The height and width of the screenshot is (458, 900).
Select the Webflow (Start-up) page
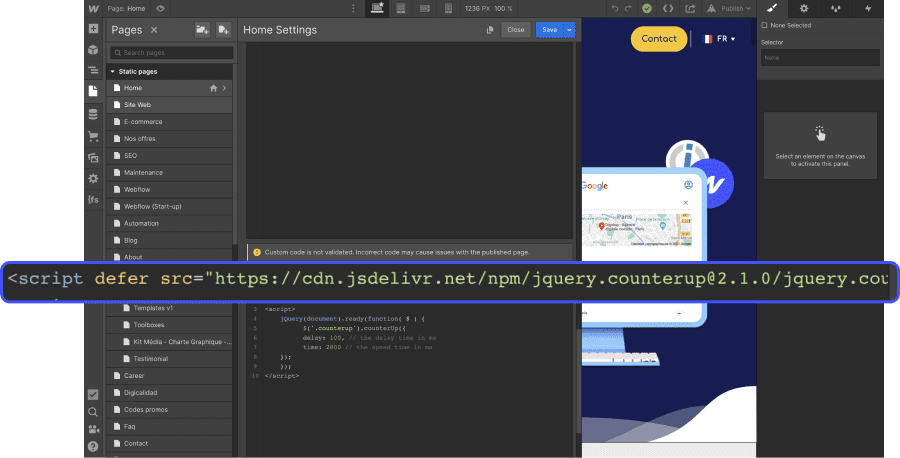click(x=169, y=206)
